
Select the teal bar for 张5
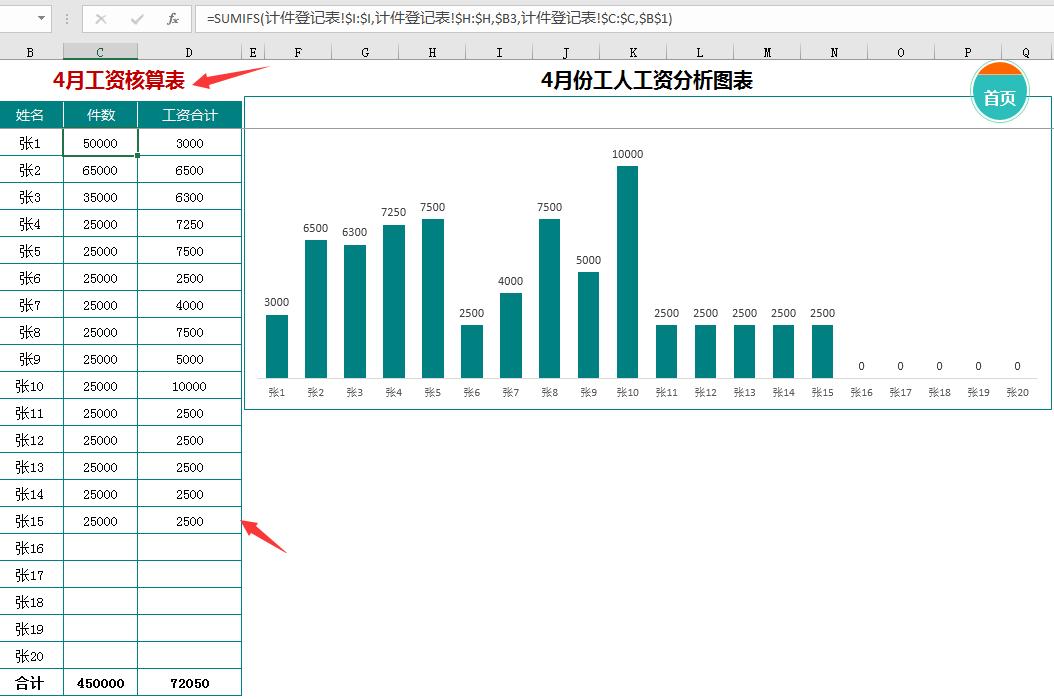click(432, 300)
